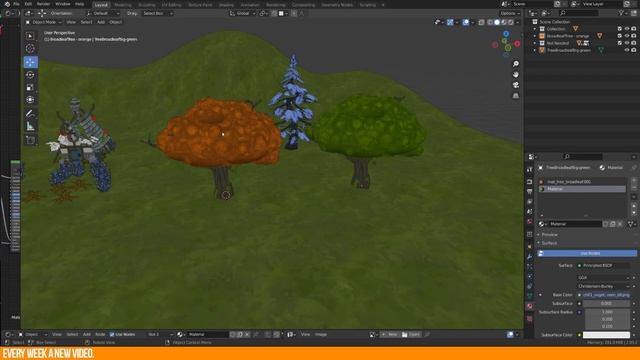Open the Default orientation dropdown
Image resolution: width=640 pixels, height=360 pixels.
103,13
